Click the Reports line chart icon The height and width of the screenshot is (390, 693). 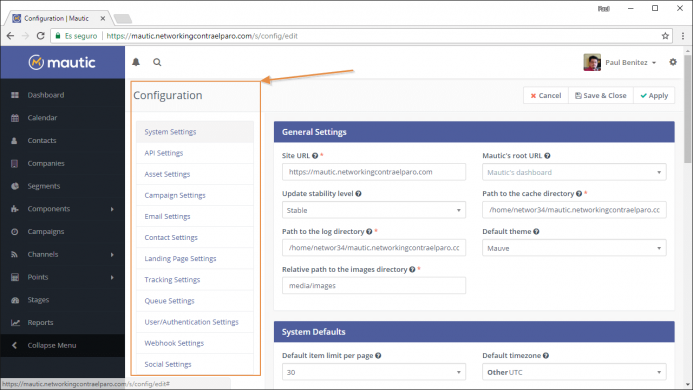point(15,323)
